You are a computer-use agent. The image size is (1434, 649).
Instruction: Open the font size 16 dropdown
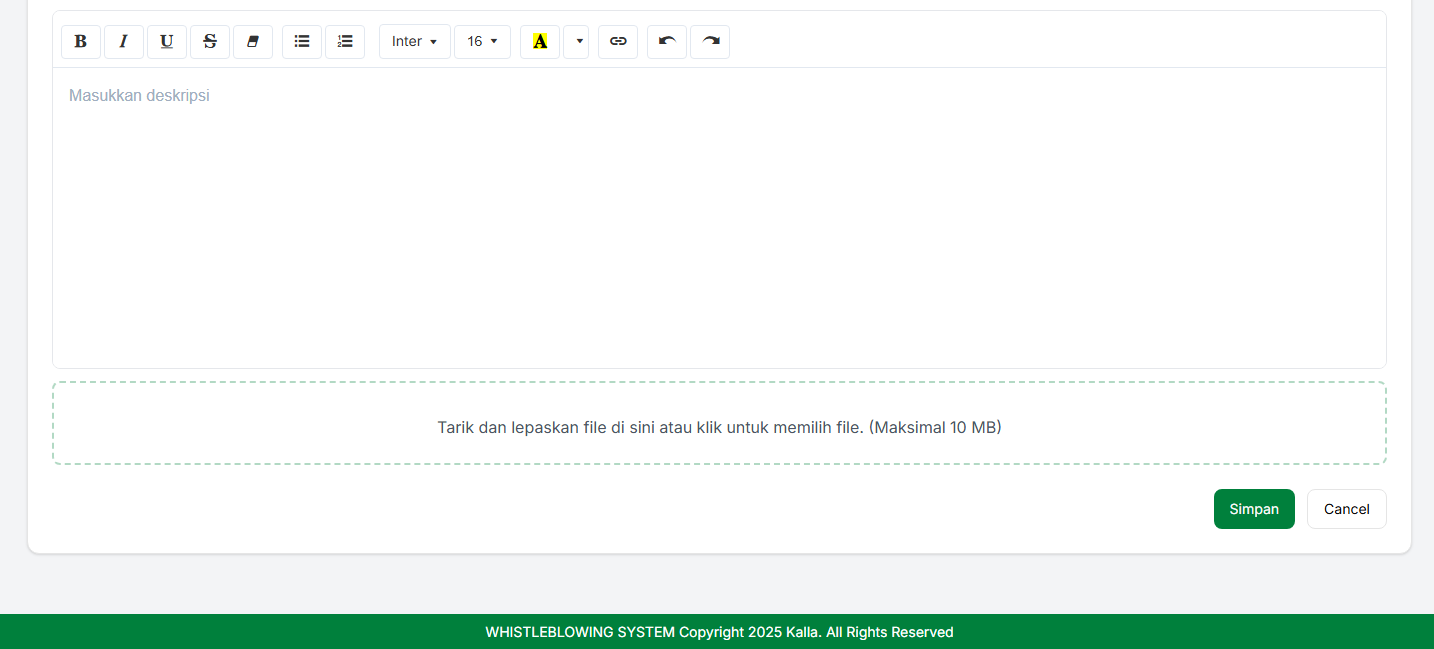[482, 42]
